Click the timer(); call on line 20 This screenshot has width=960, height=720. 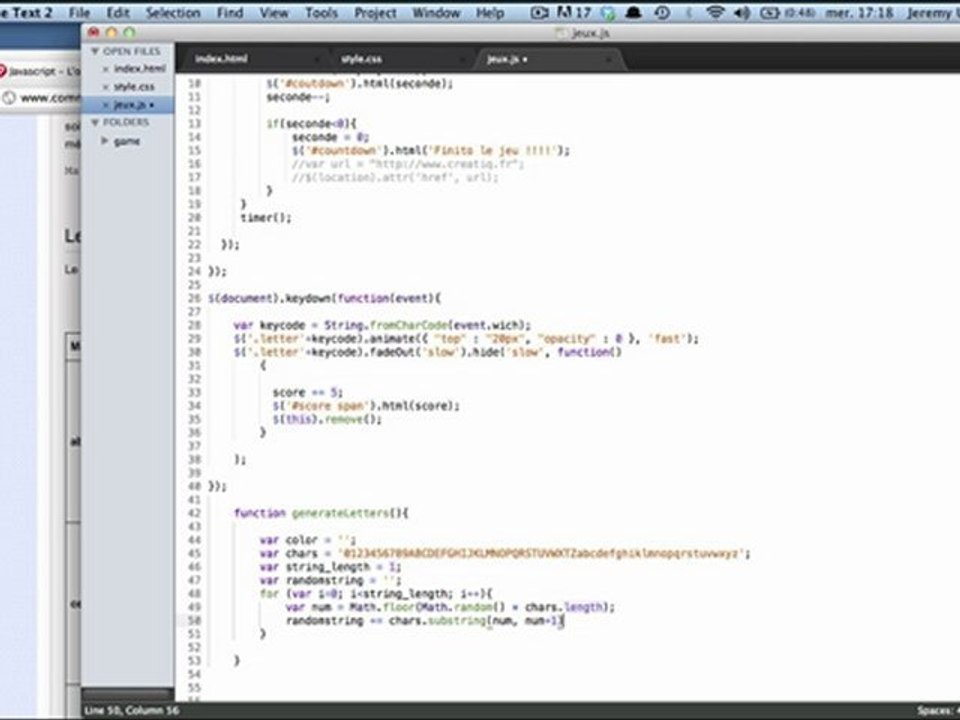266,217
